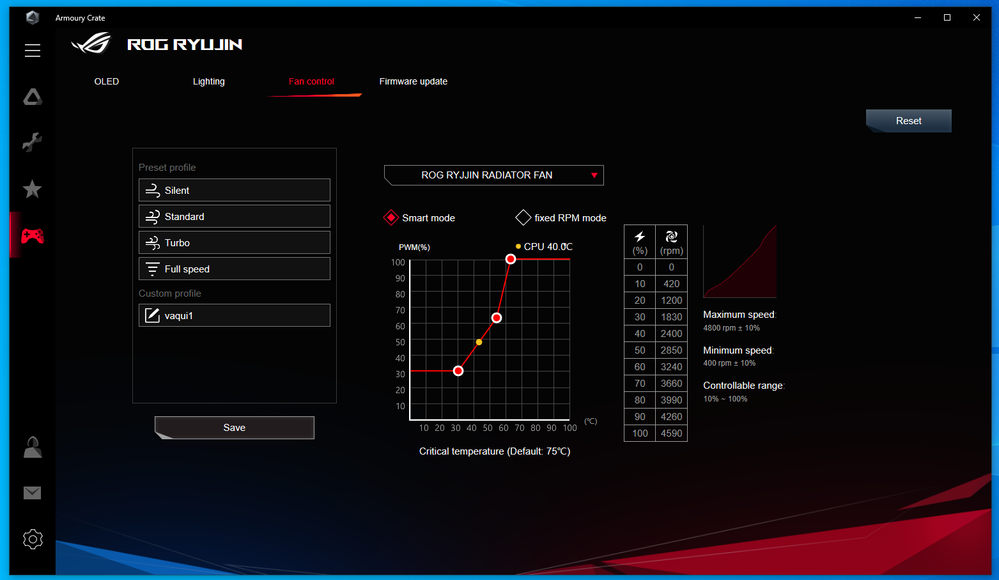Click the 3990 rpm table cell
999x580 pixels.
pyautogui.click(x=672, y=400)
